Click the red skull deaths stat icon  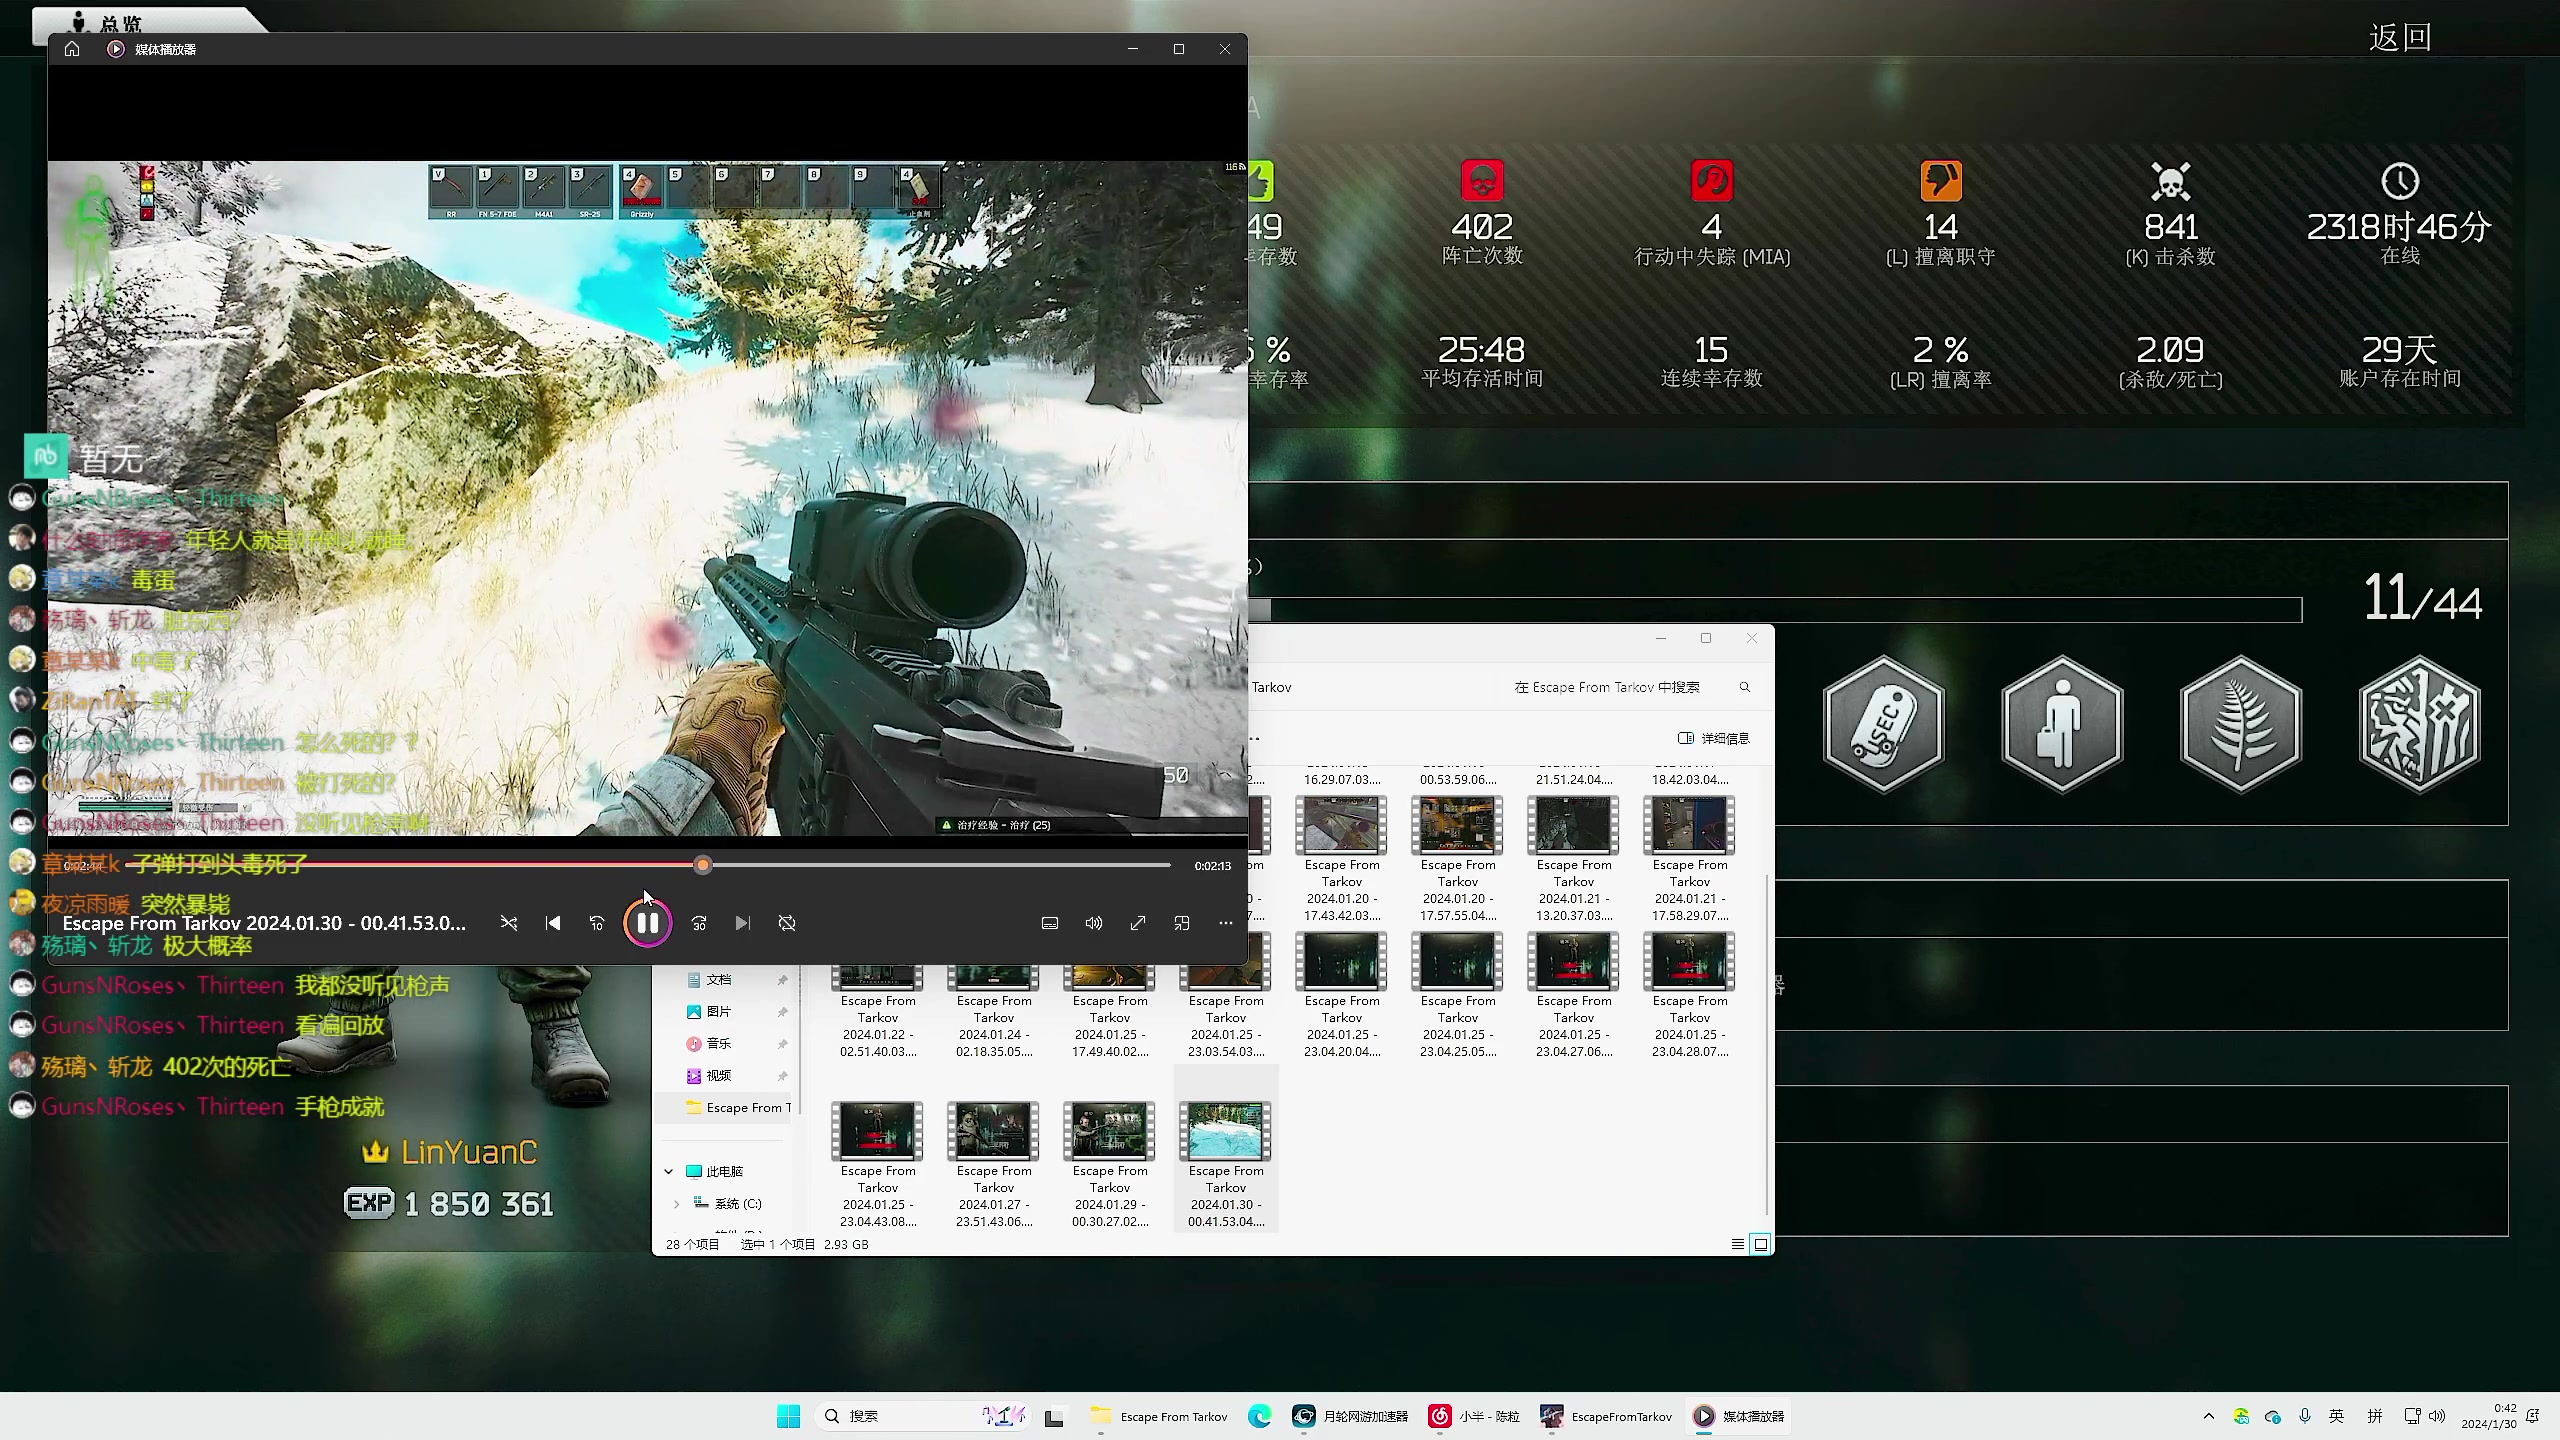(x=1483, y=181)
